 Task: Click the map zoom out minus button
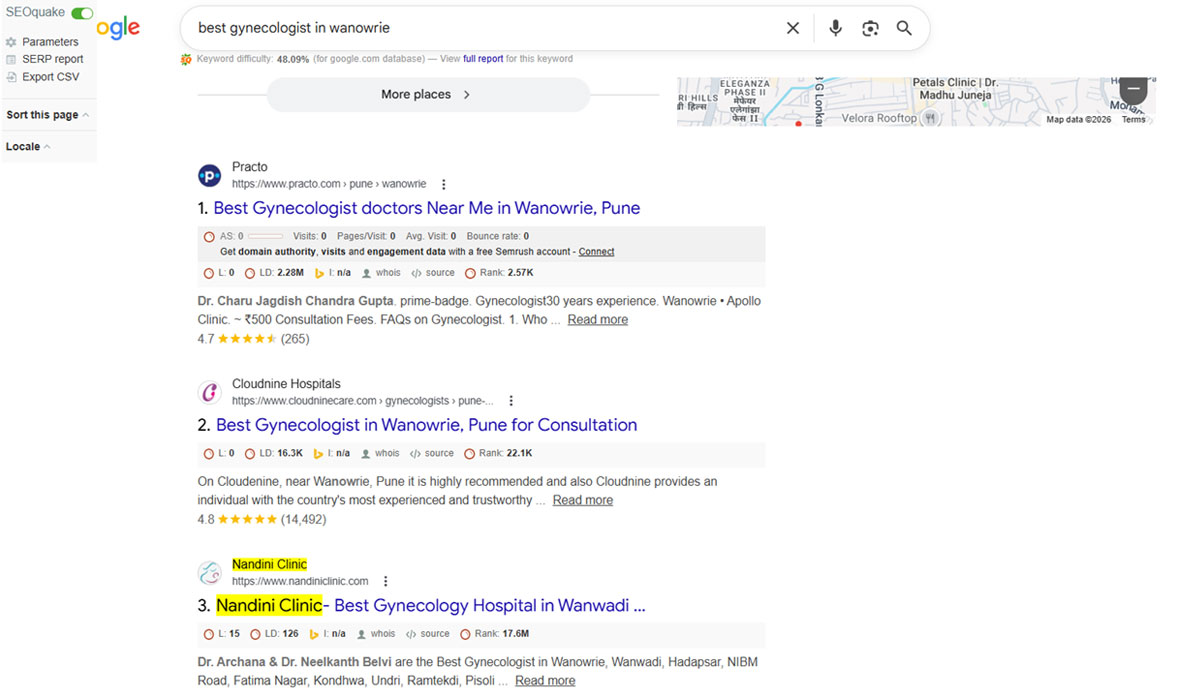click(x=1132, y=88)
